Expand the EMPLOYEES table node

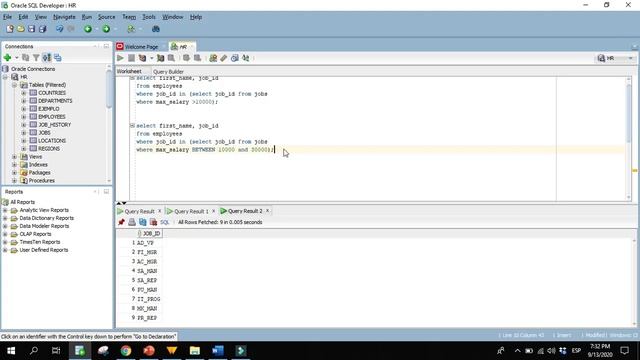24,117
